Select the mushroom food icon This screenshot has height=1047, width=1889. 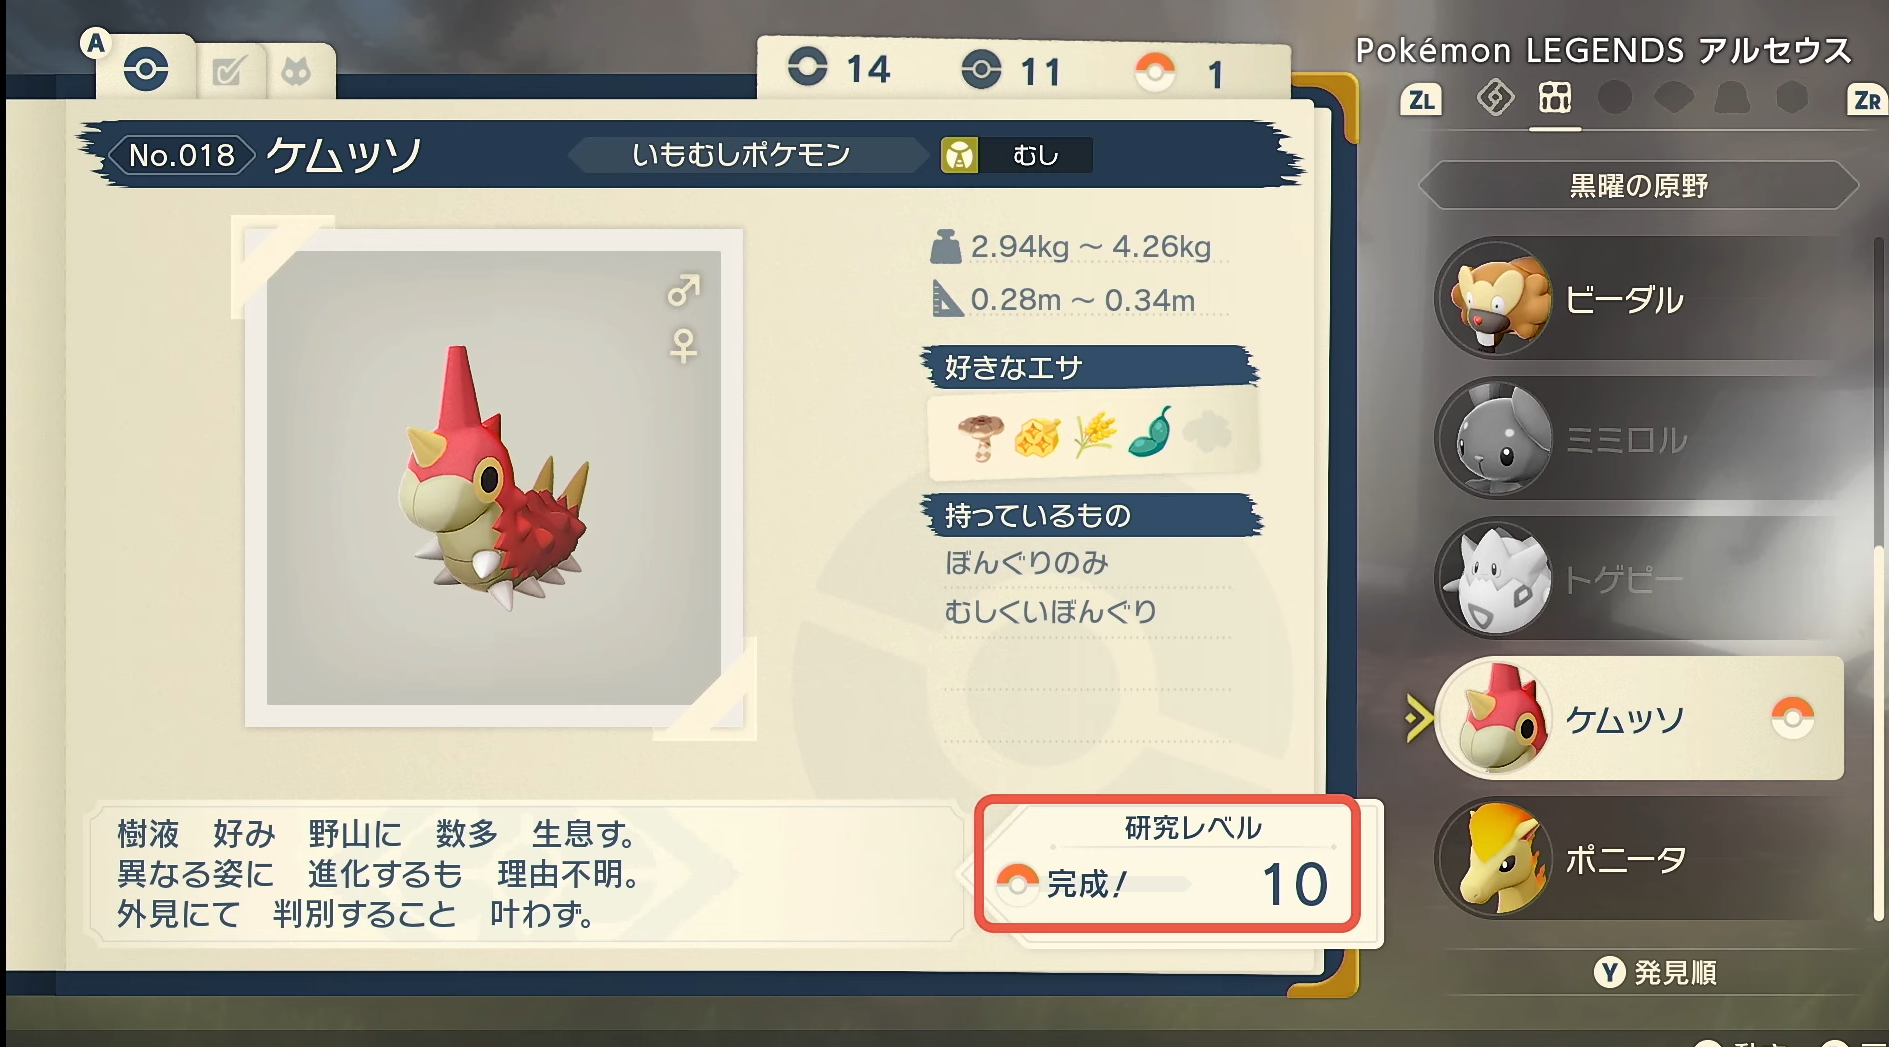coord(981,437)
